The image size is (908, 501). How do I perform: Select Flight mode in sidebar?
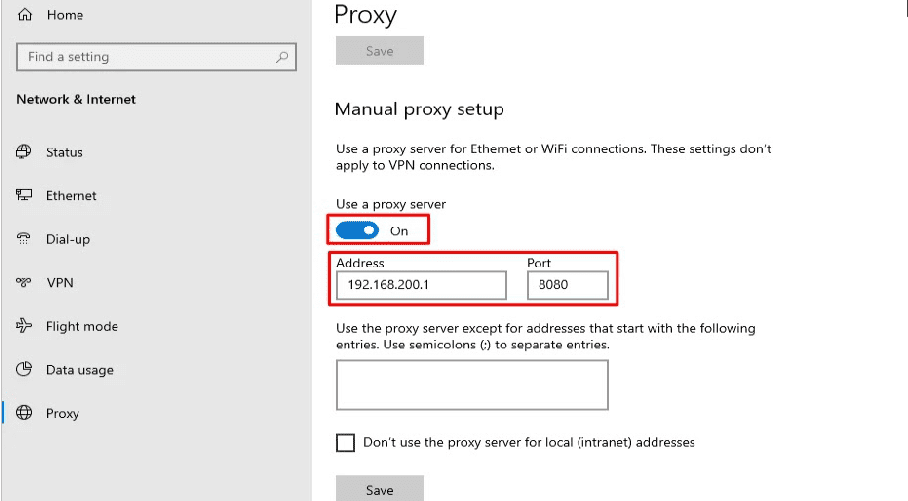tap(81, 326)
